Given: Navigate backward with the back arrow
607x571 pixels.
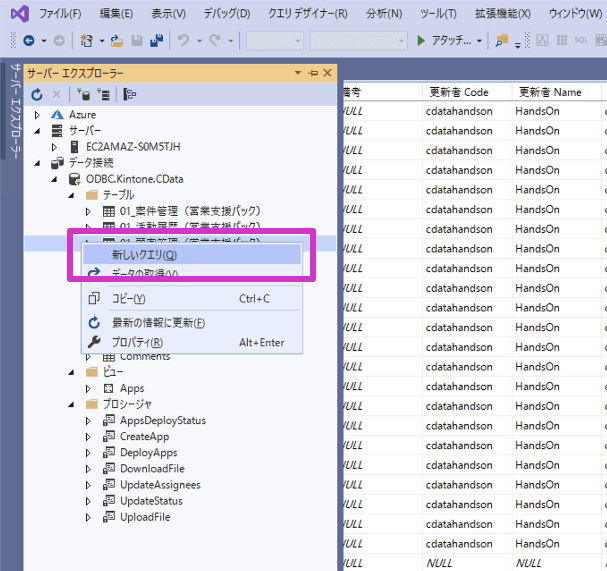Looking at the screenshot, I should click(29, 40).
